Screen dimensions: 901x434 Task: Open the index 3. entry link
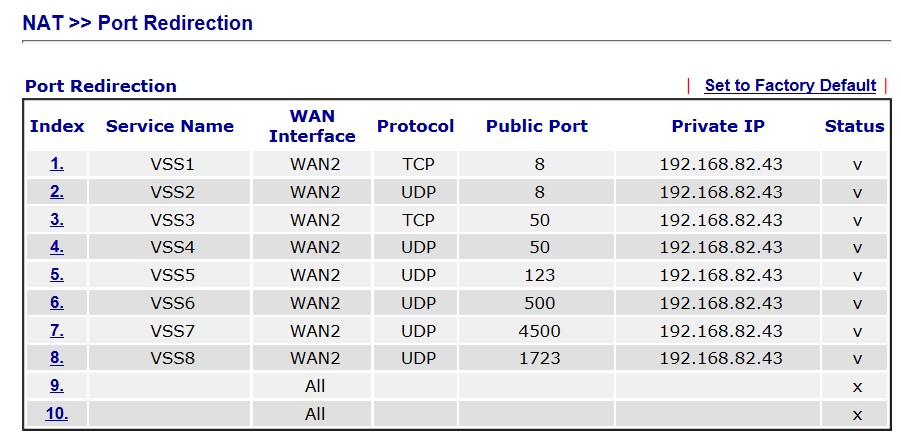pyautogui.click(x=57, y=220)
